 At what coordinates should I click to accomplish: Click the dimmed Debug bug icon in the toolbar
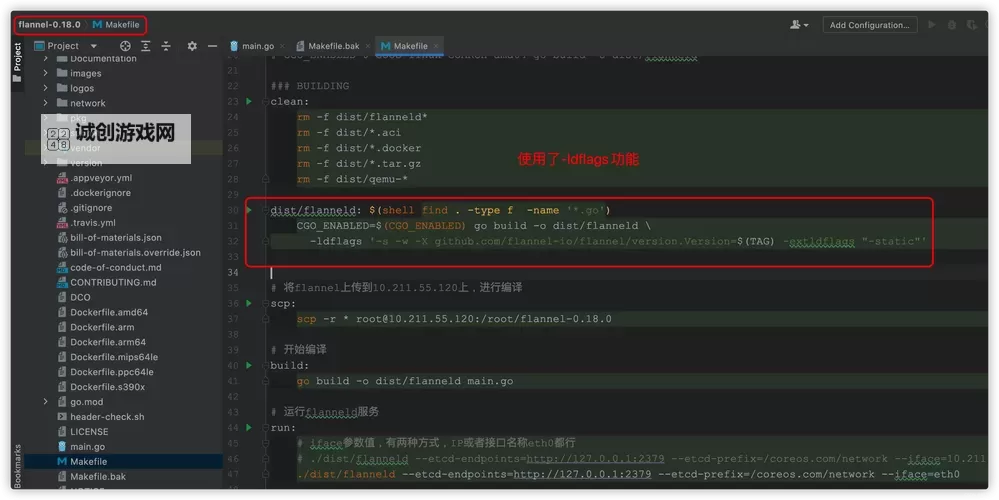(x=952, y=25)
